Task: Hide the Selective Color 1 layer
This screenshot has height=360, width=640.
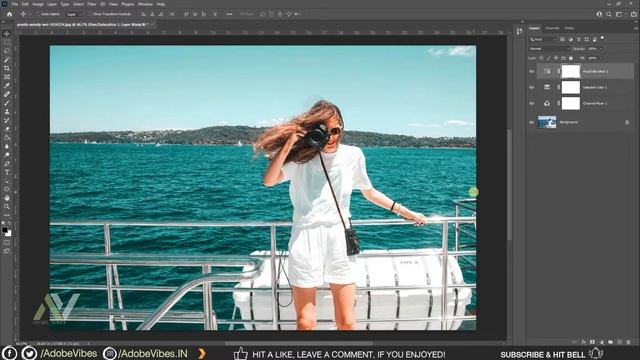Action: click(x=531, y=87)
